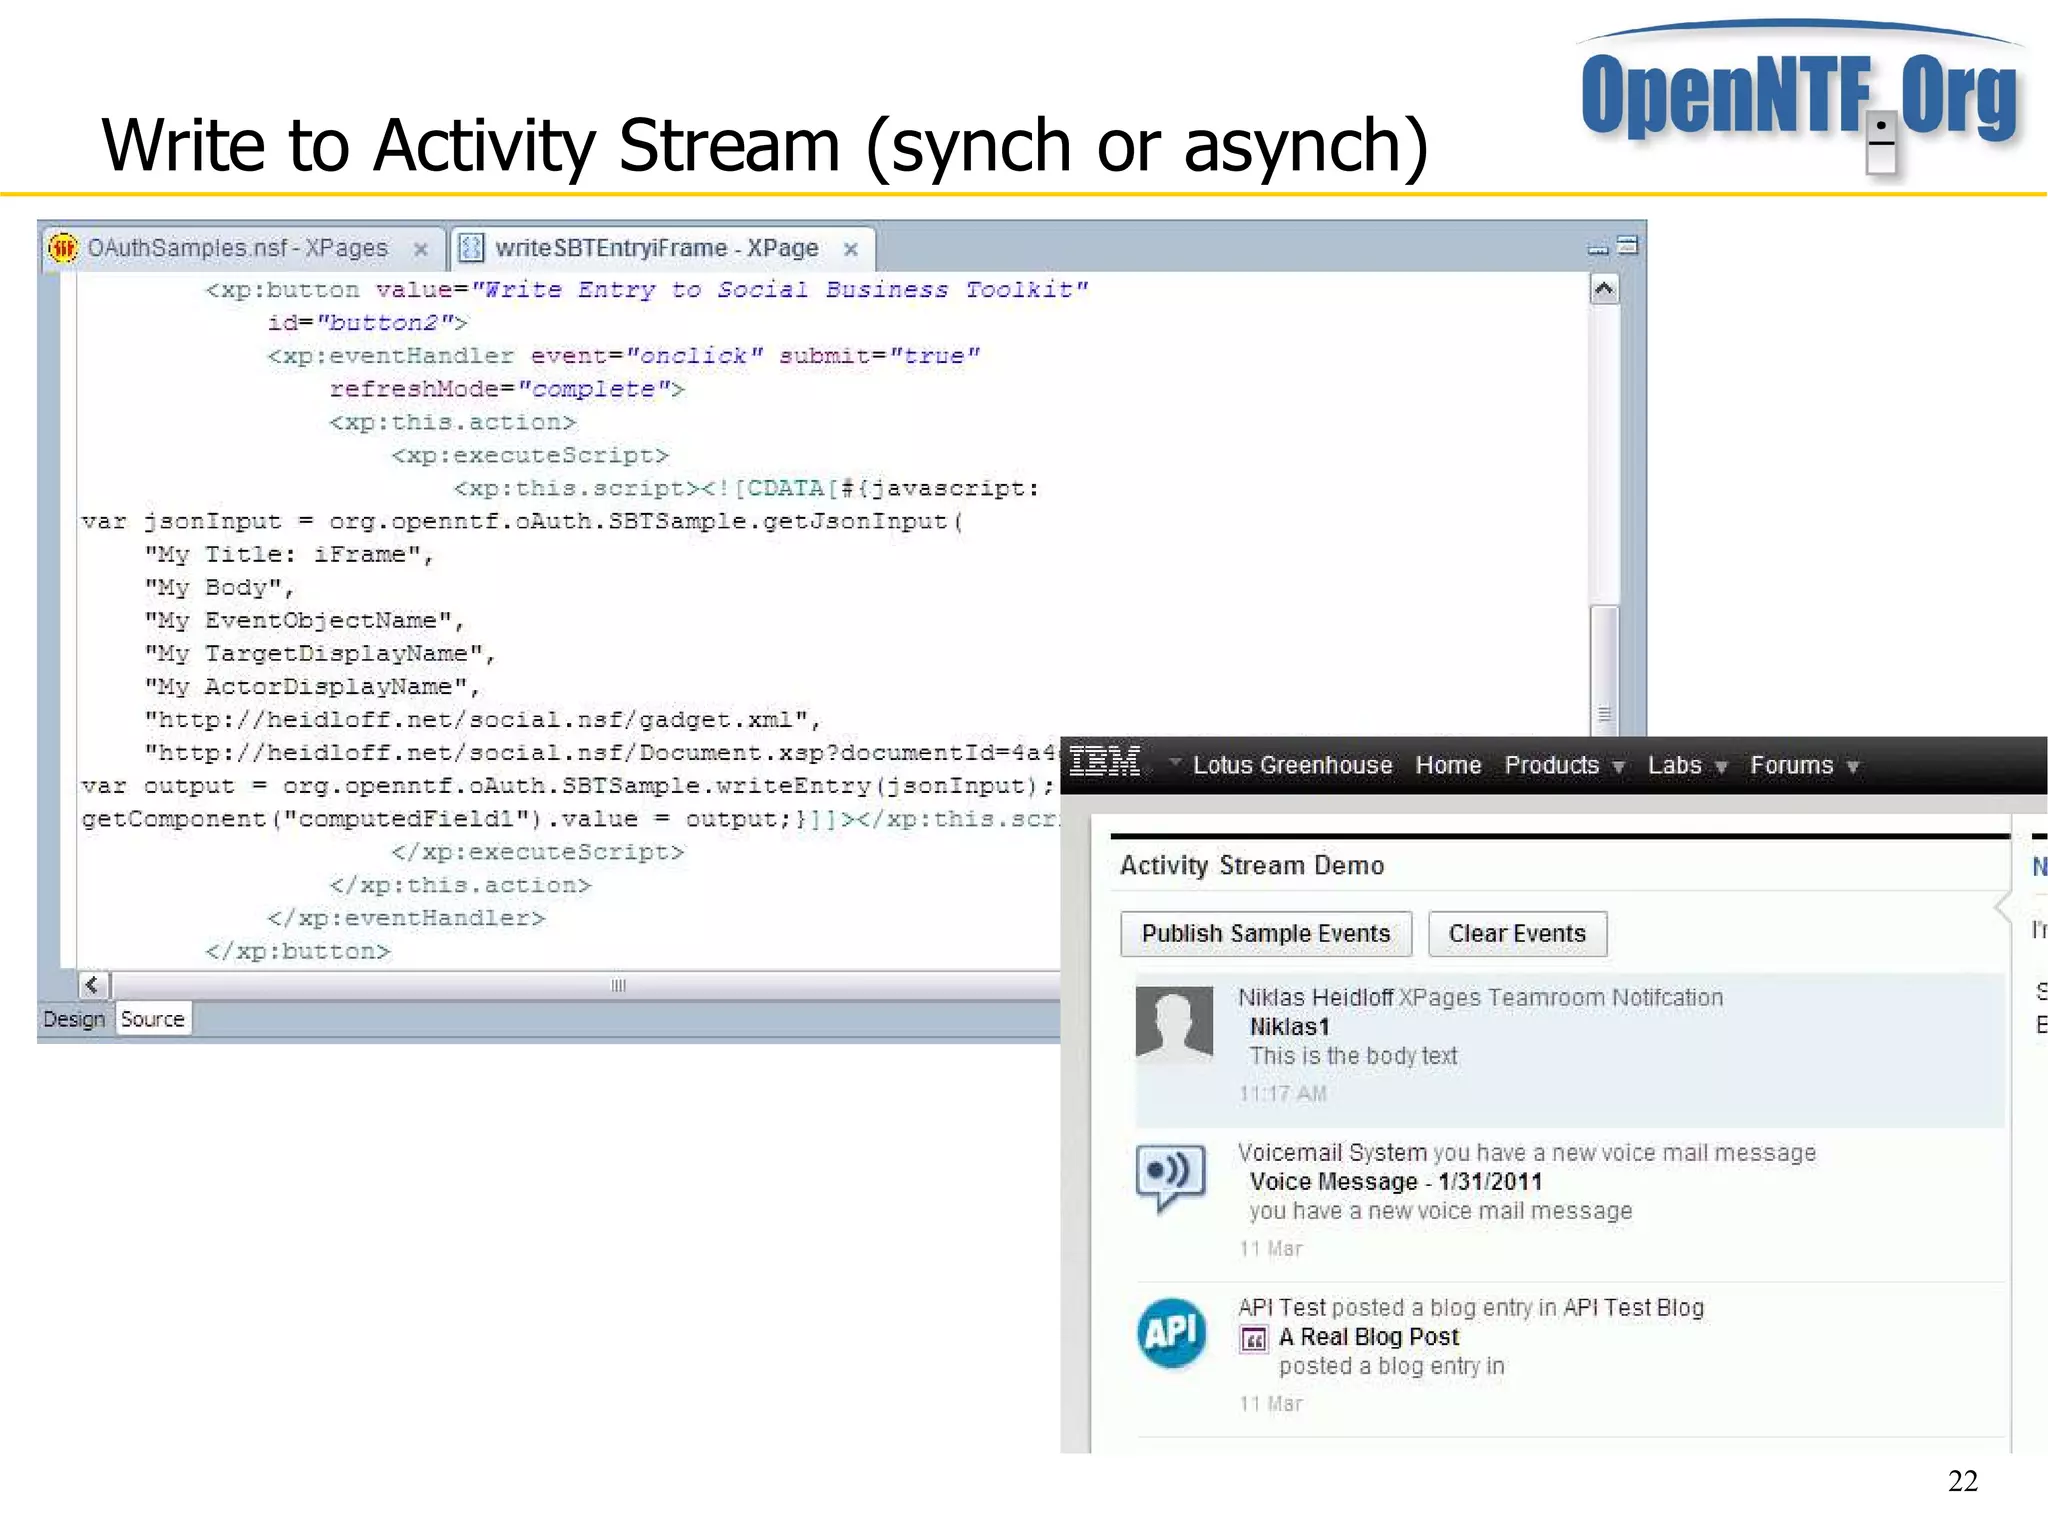This screenshot has height=1535, width=2048.
Task: Open the API Test author link
Action: 1281,1307
